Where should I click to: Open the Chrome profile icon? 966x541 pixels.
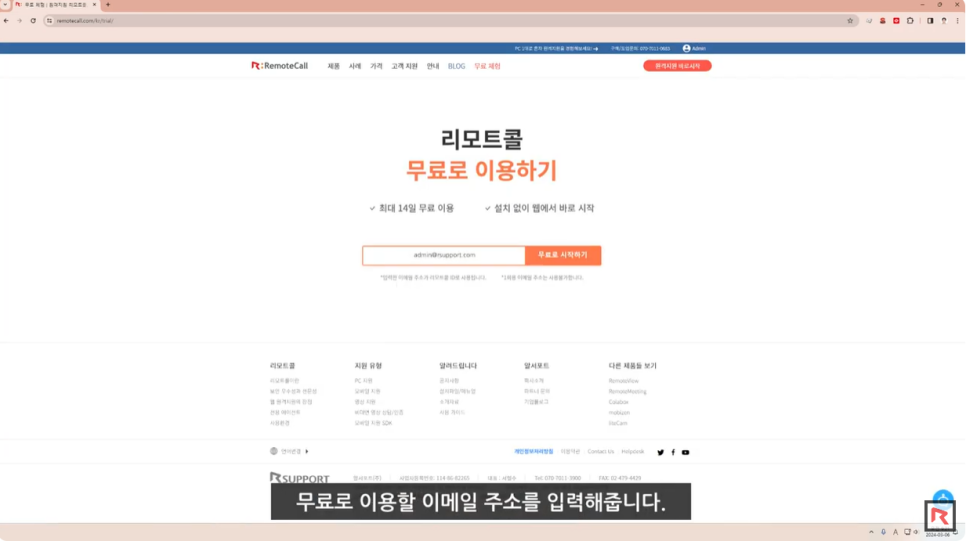(944, 20)
